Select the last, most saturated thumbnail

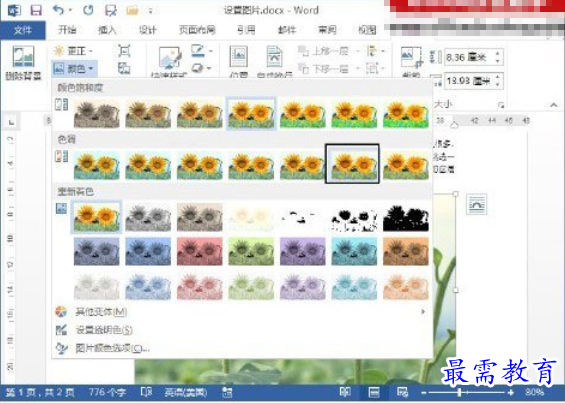pos(406,114)
